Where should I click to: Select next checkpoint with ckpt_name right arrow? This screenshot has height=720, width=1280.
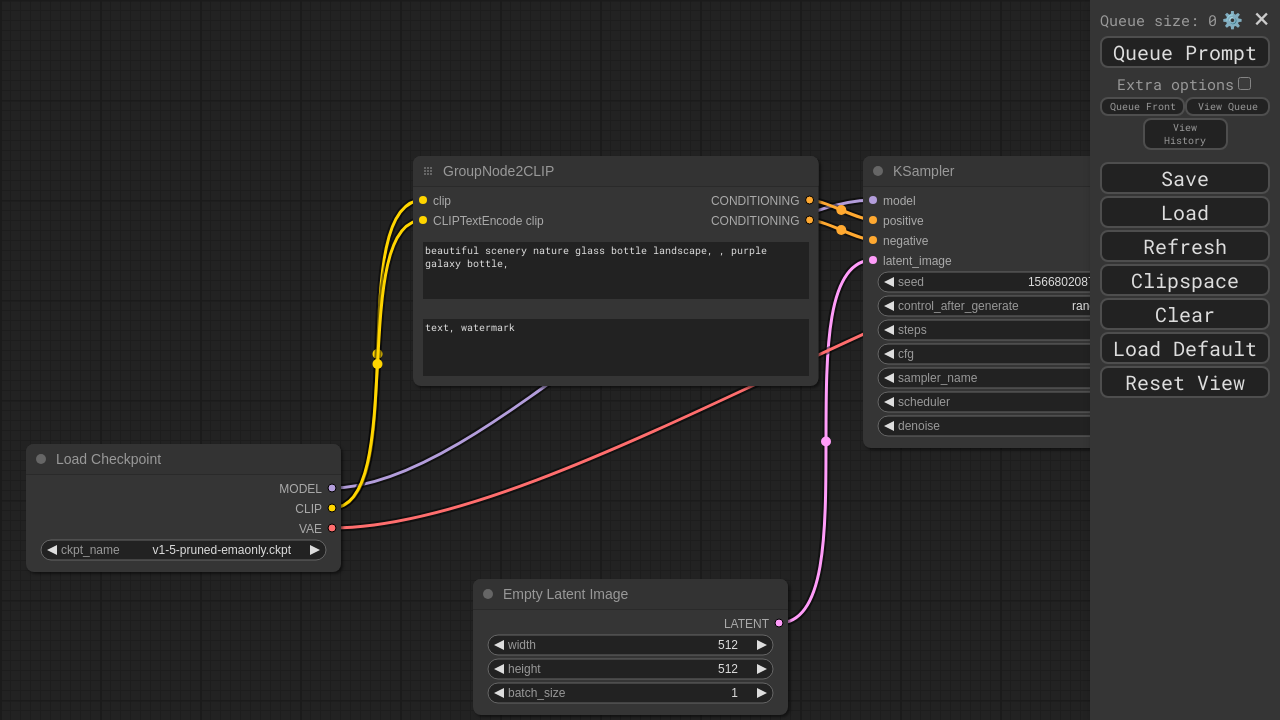(315, 550)
